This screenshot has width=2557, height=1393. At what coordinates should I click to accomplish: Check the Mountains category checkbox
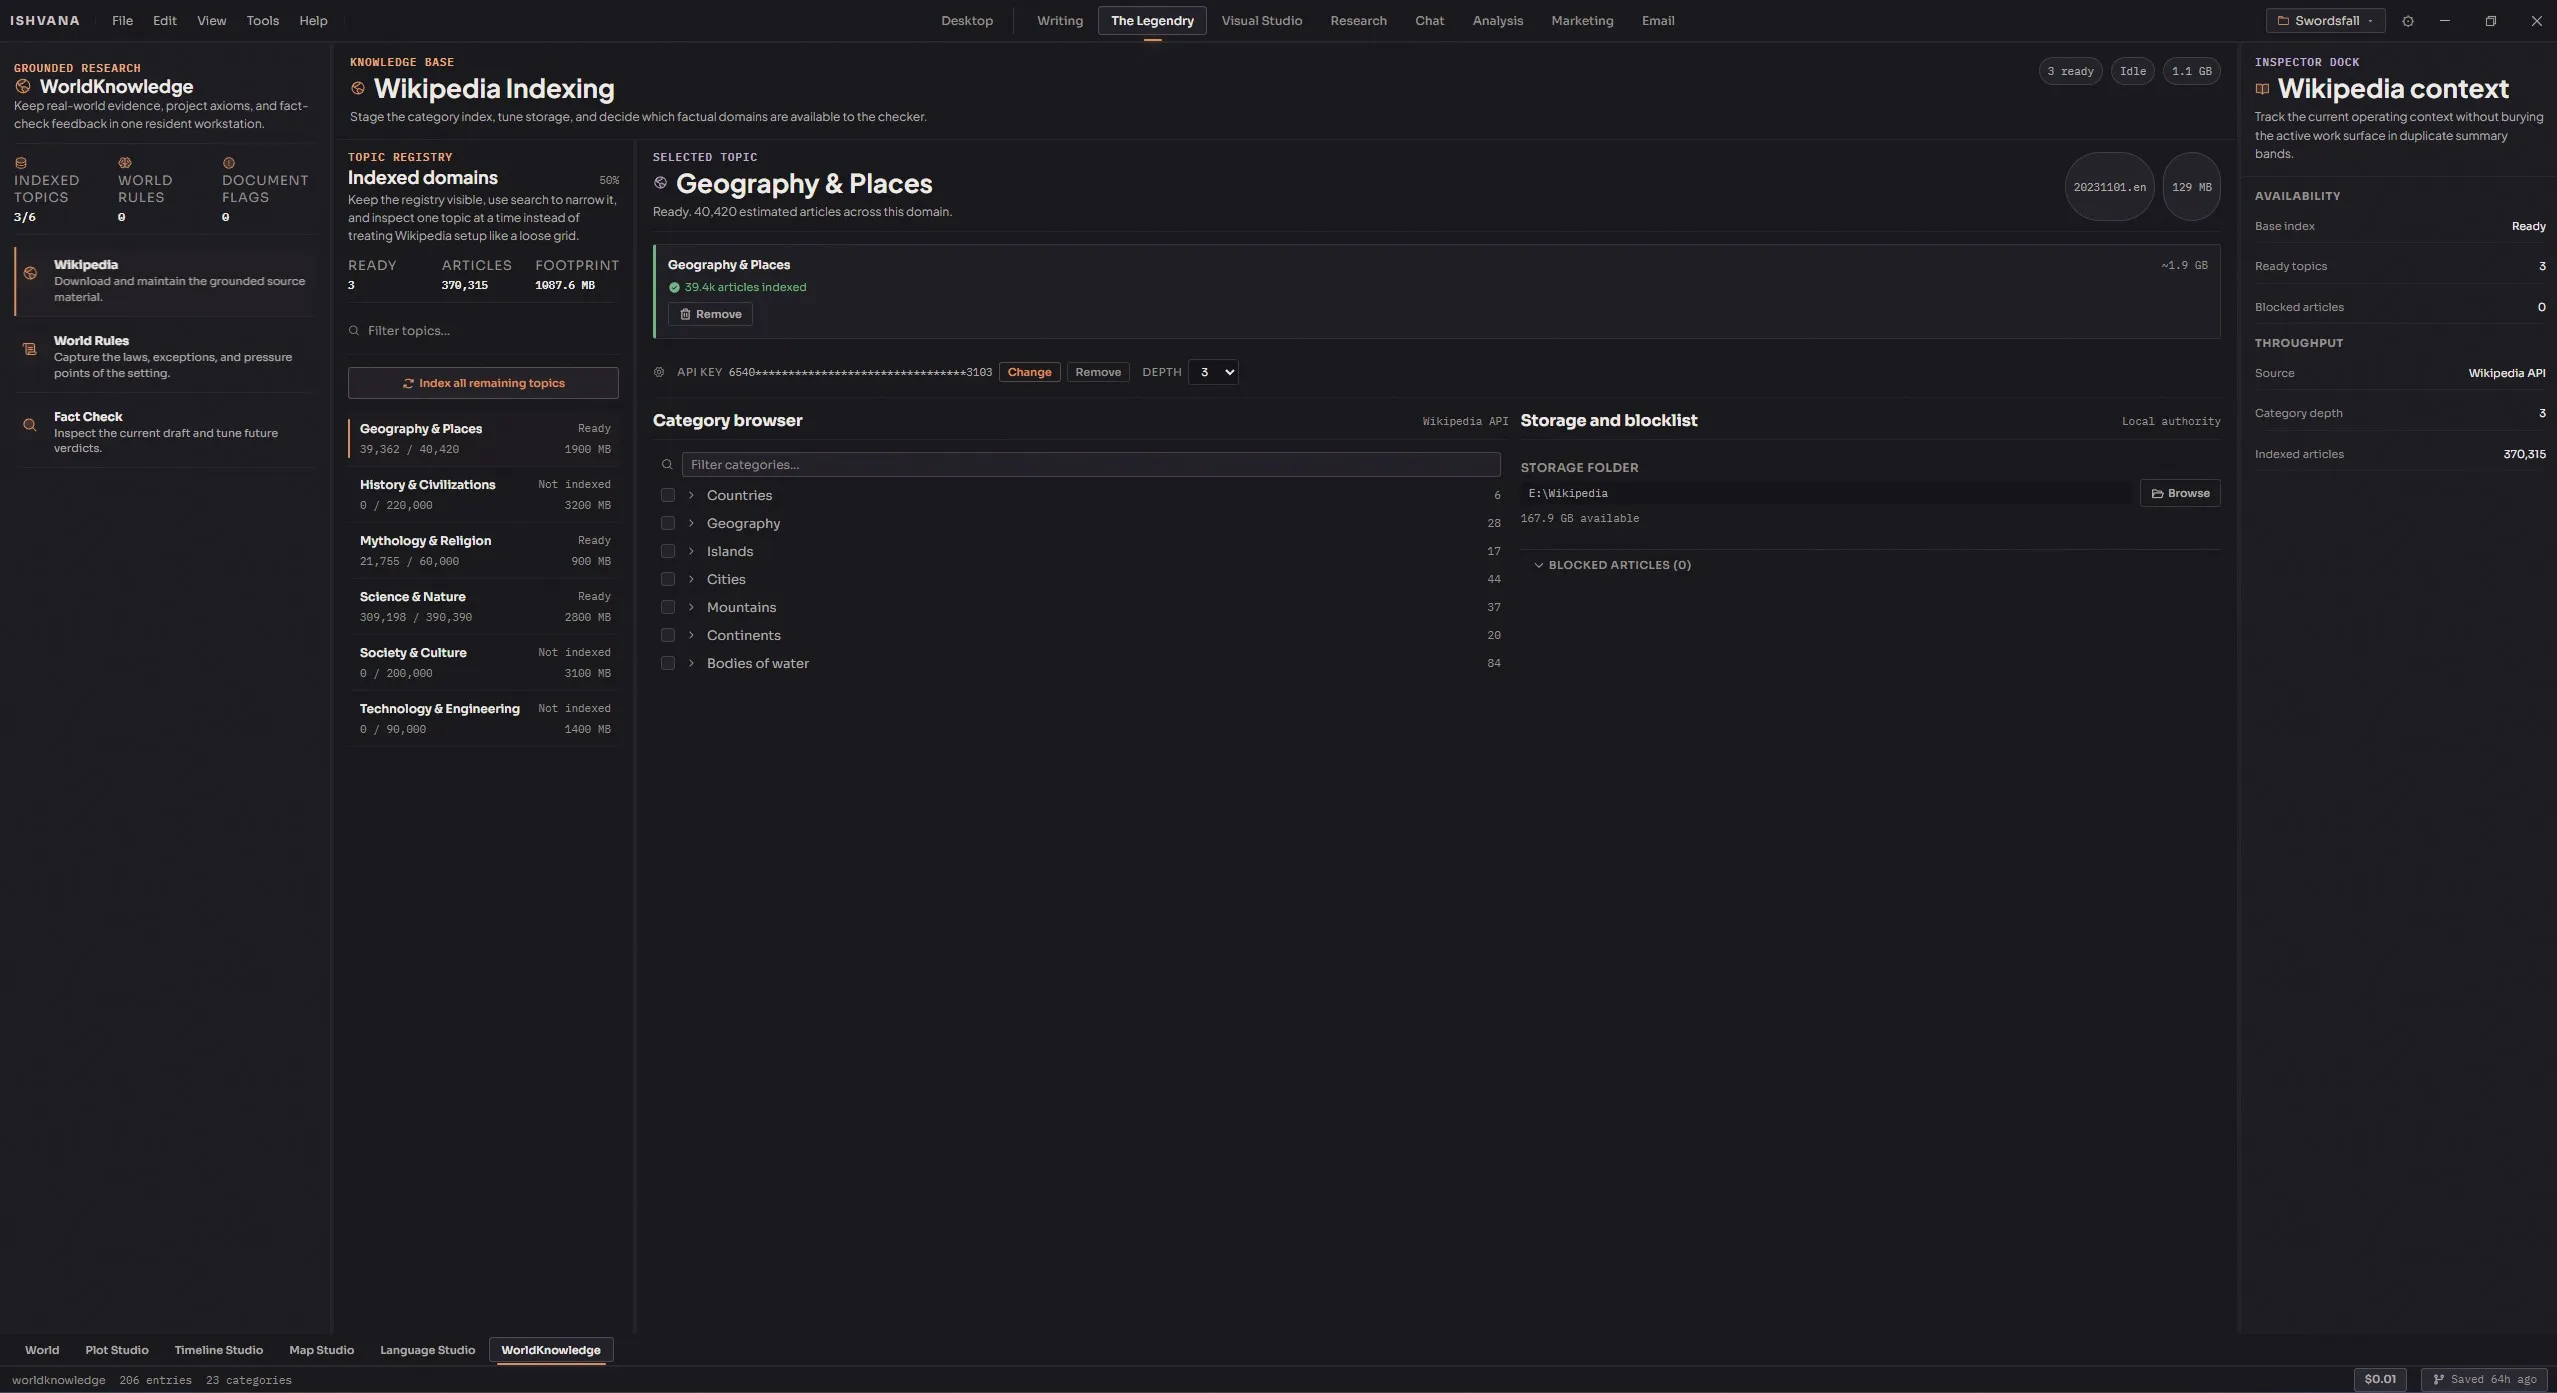point(668,607)
